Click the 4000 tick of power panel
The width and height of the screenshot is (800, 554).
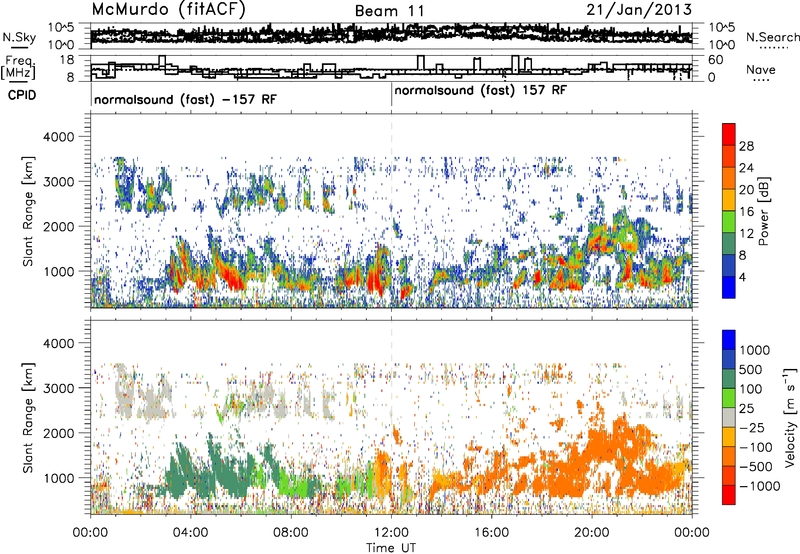(61, 136)
